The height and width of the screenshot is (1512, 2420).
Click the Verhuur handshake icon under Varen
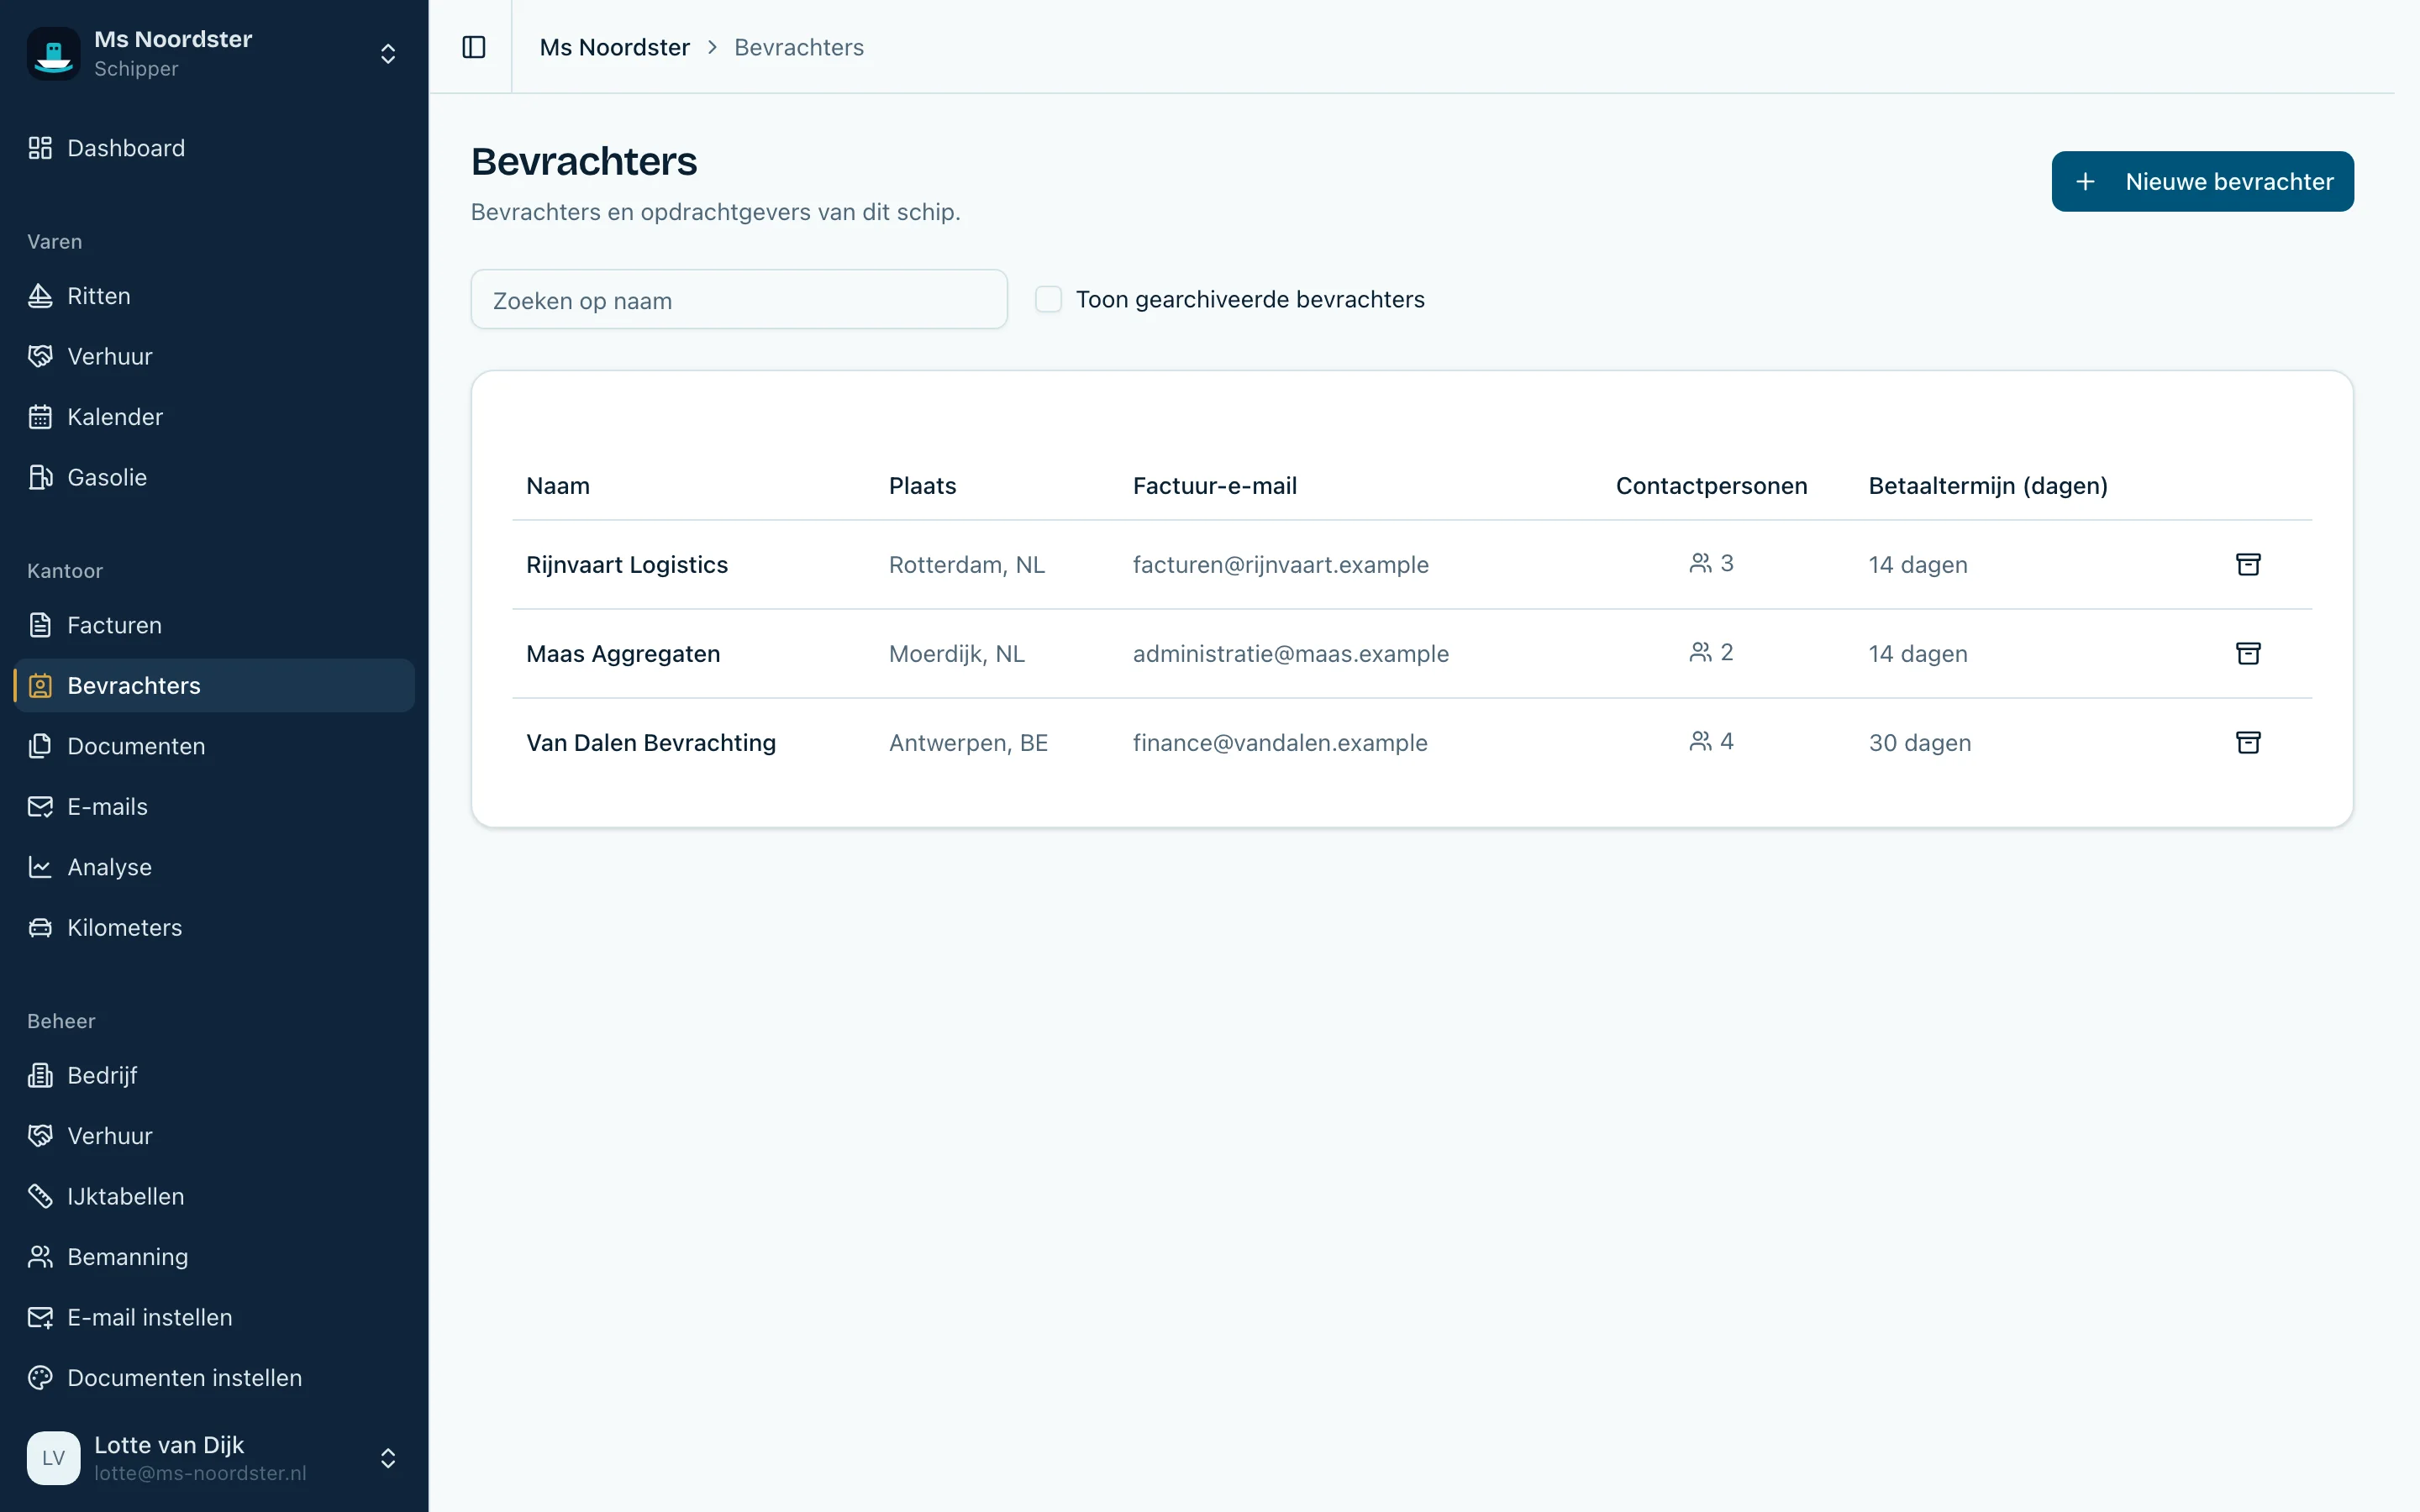(40, 356)
